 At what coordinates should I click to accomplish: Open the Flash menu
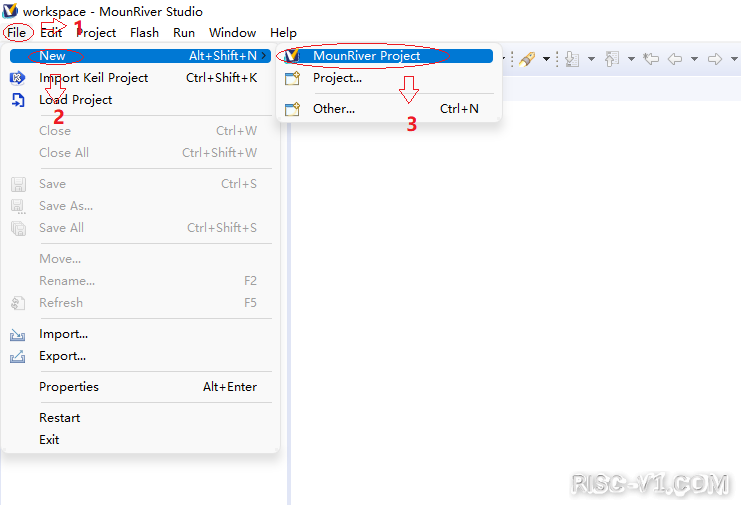pyautogui.click(x=144, y=33)
